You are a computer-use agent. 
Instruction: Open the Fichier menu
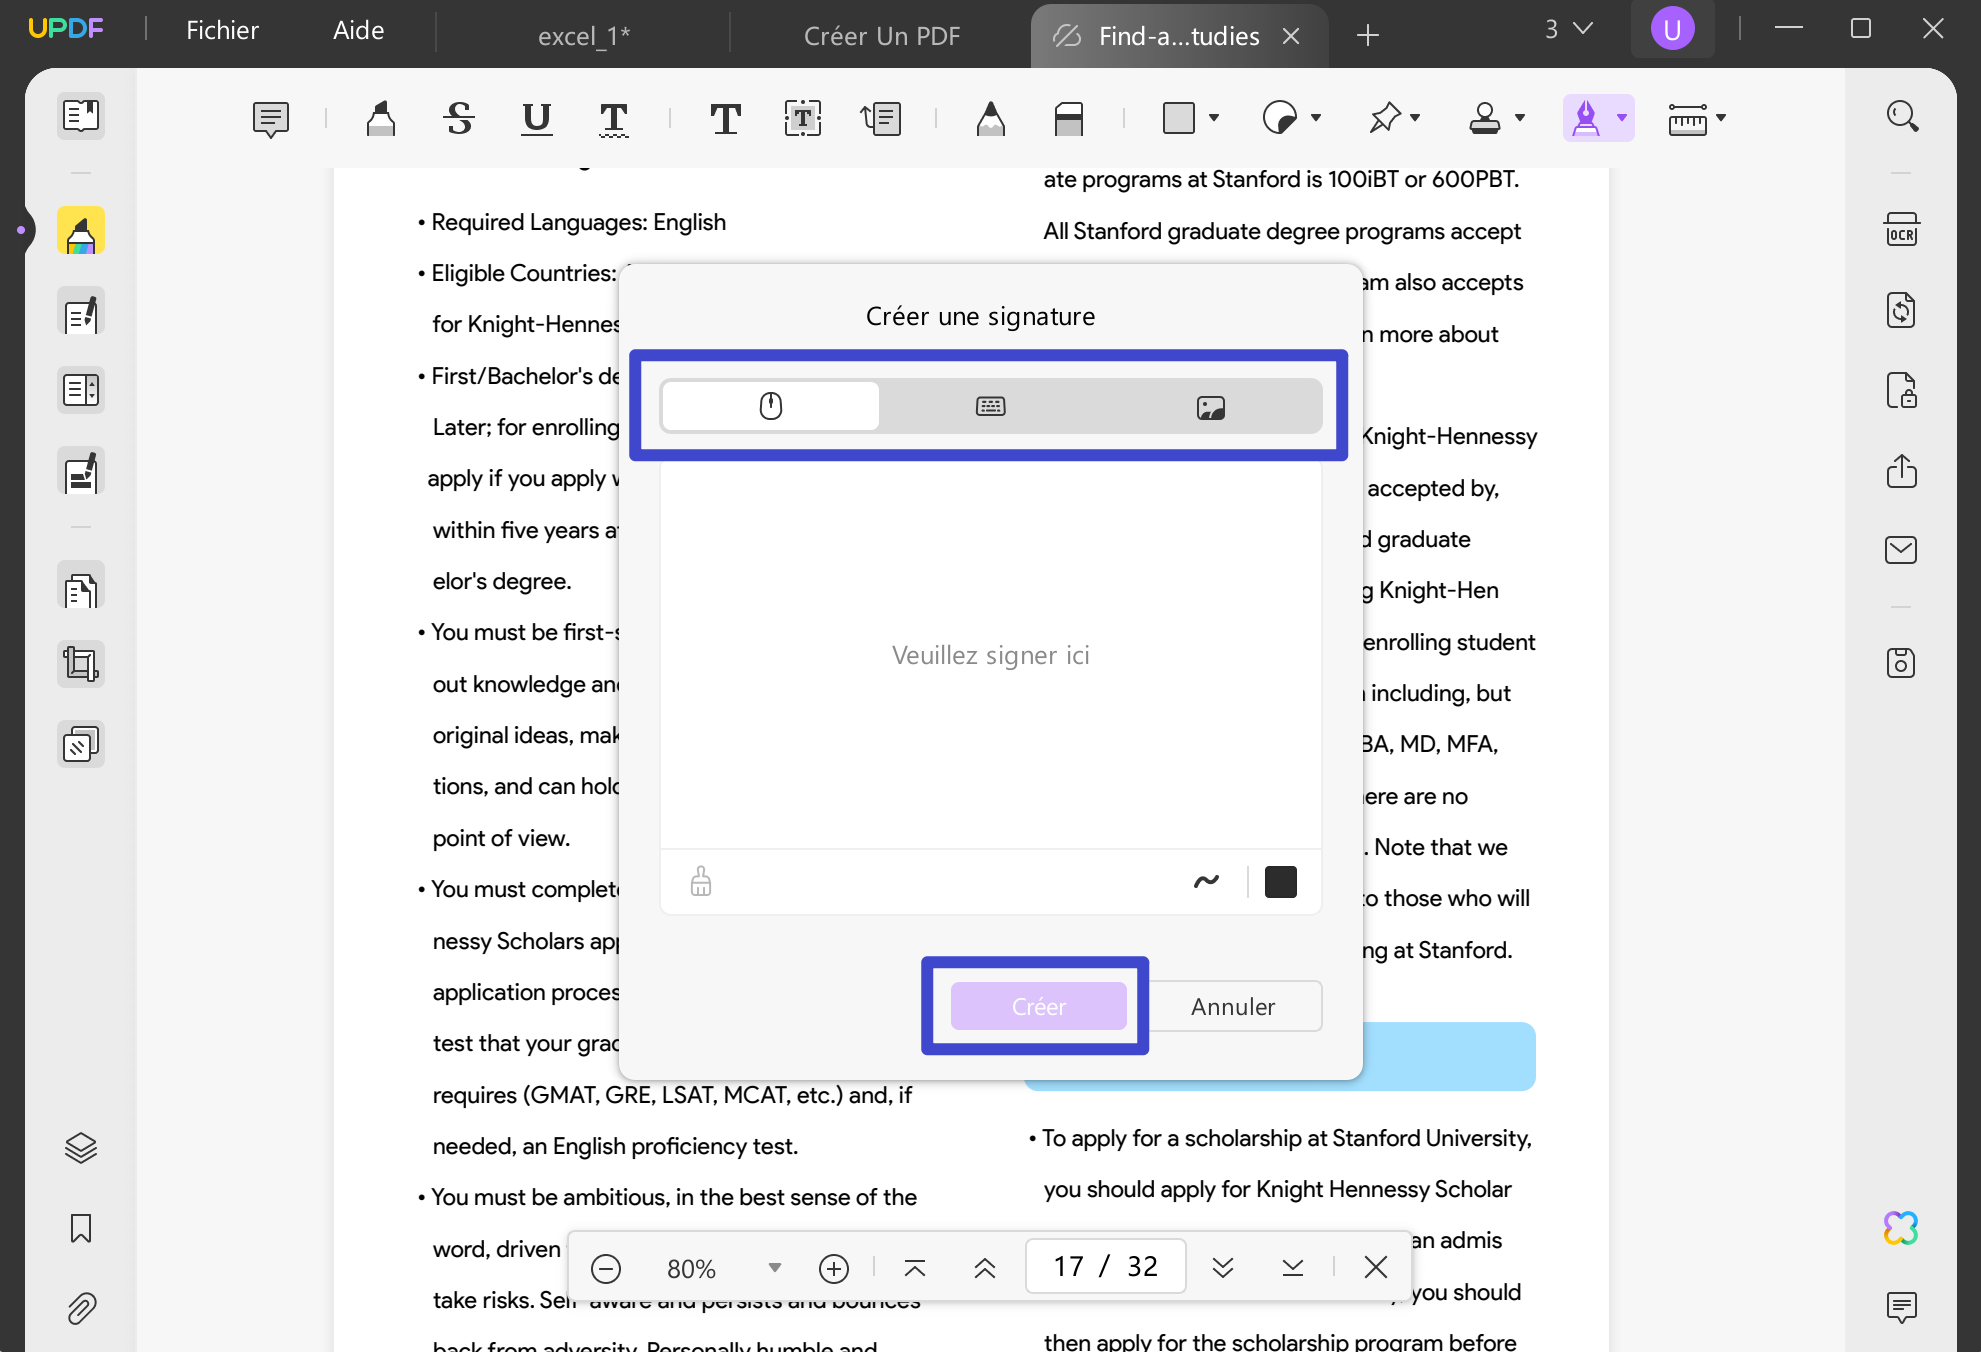[221, 30]
